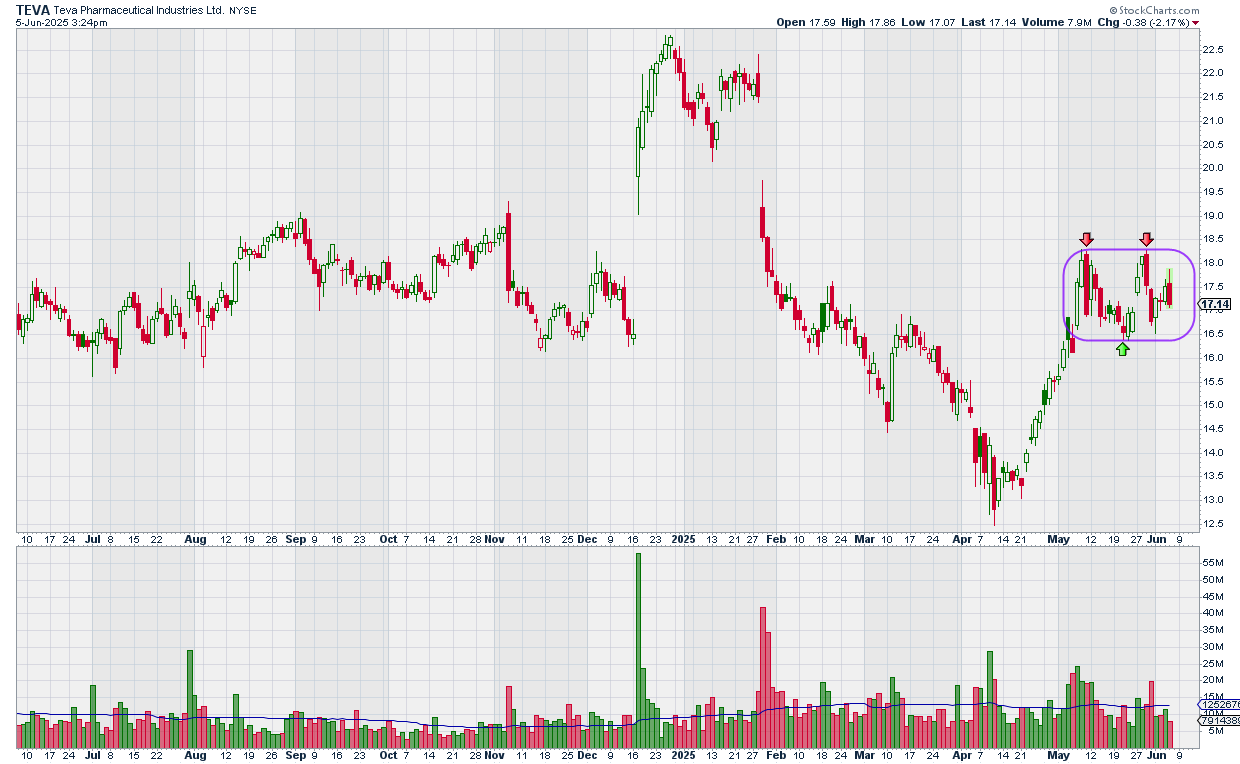The image size is (1240, 764).
Task: Click the 40M volume axis label
Action: coord(1212,613)
